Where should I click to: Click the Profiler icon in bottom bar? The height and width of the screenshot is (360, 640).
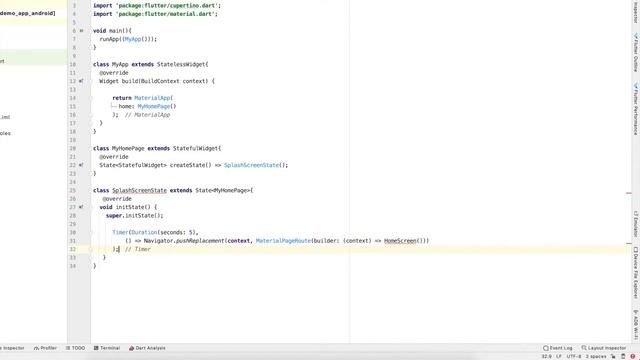36,348
